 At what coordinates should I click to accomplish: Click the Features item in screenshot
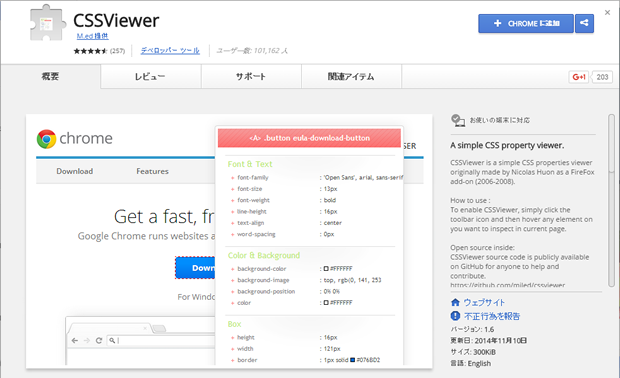point(152,171)
